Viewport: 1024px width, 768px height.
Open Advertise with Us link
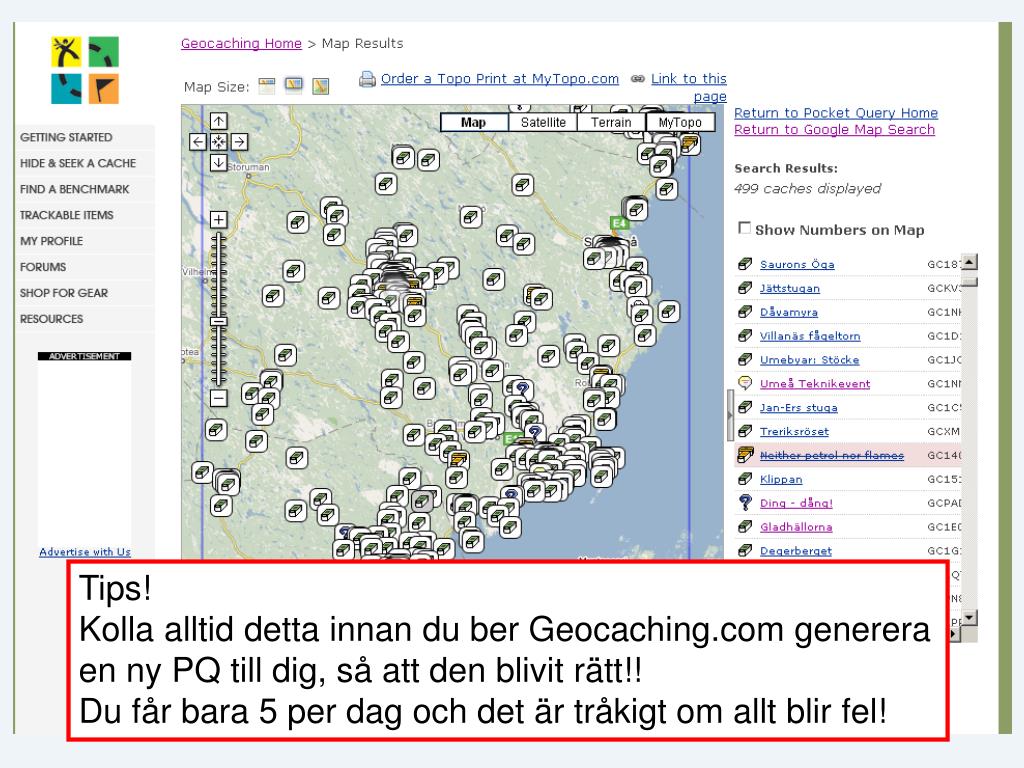point(85,552)
